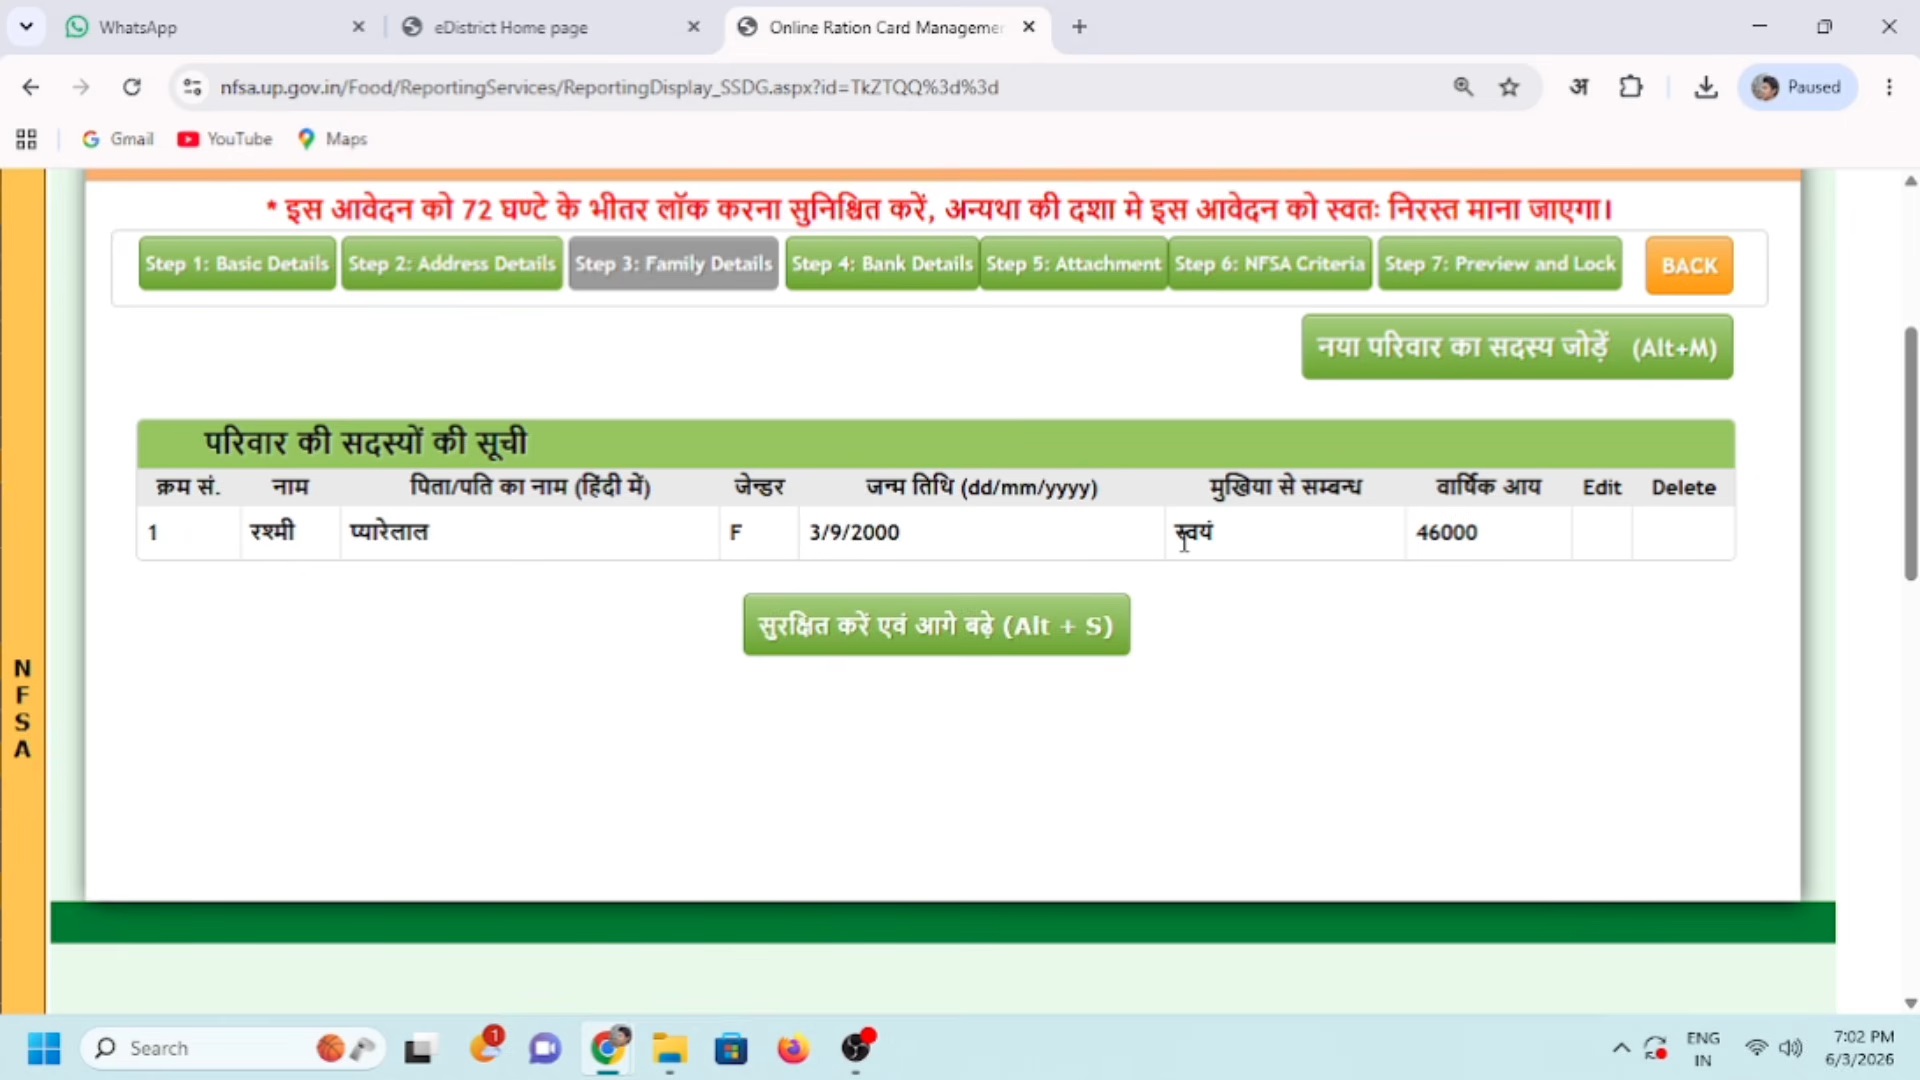Image resolution: width=1920 pixels, height=1080 pixels.
Task: Bookmark this page with the star icon
Action: point(1510,87)
